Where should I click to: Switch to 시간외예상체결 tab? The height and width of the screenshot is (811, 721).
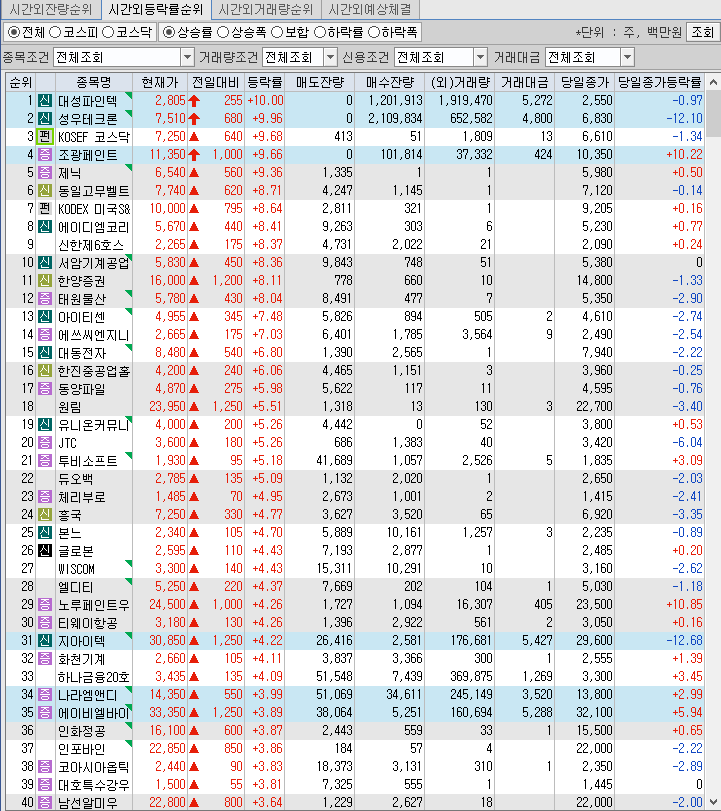pyautogui.click(x=370, y=9)
